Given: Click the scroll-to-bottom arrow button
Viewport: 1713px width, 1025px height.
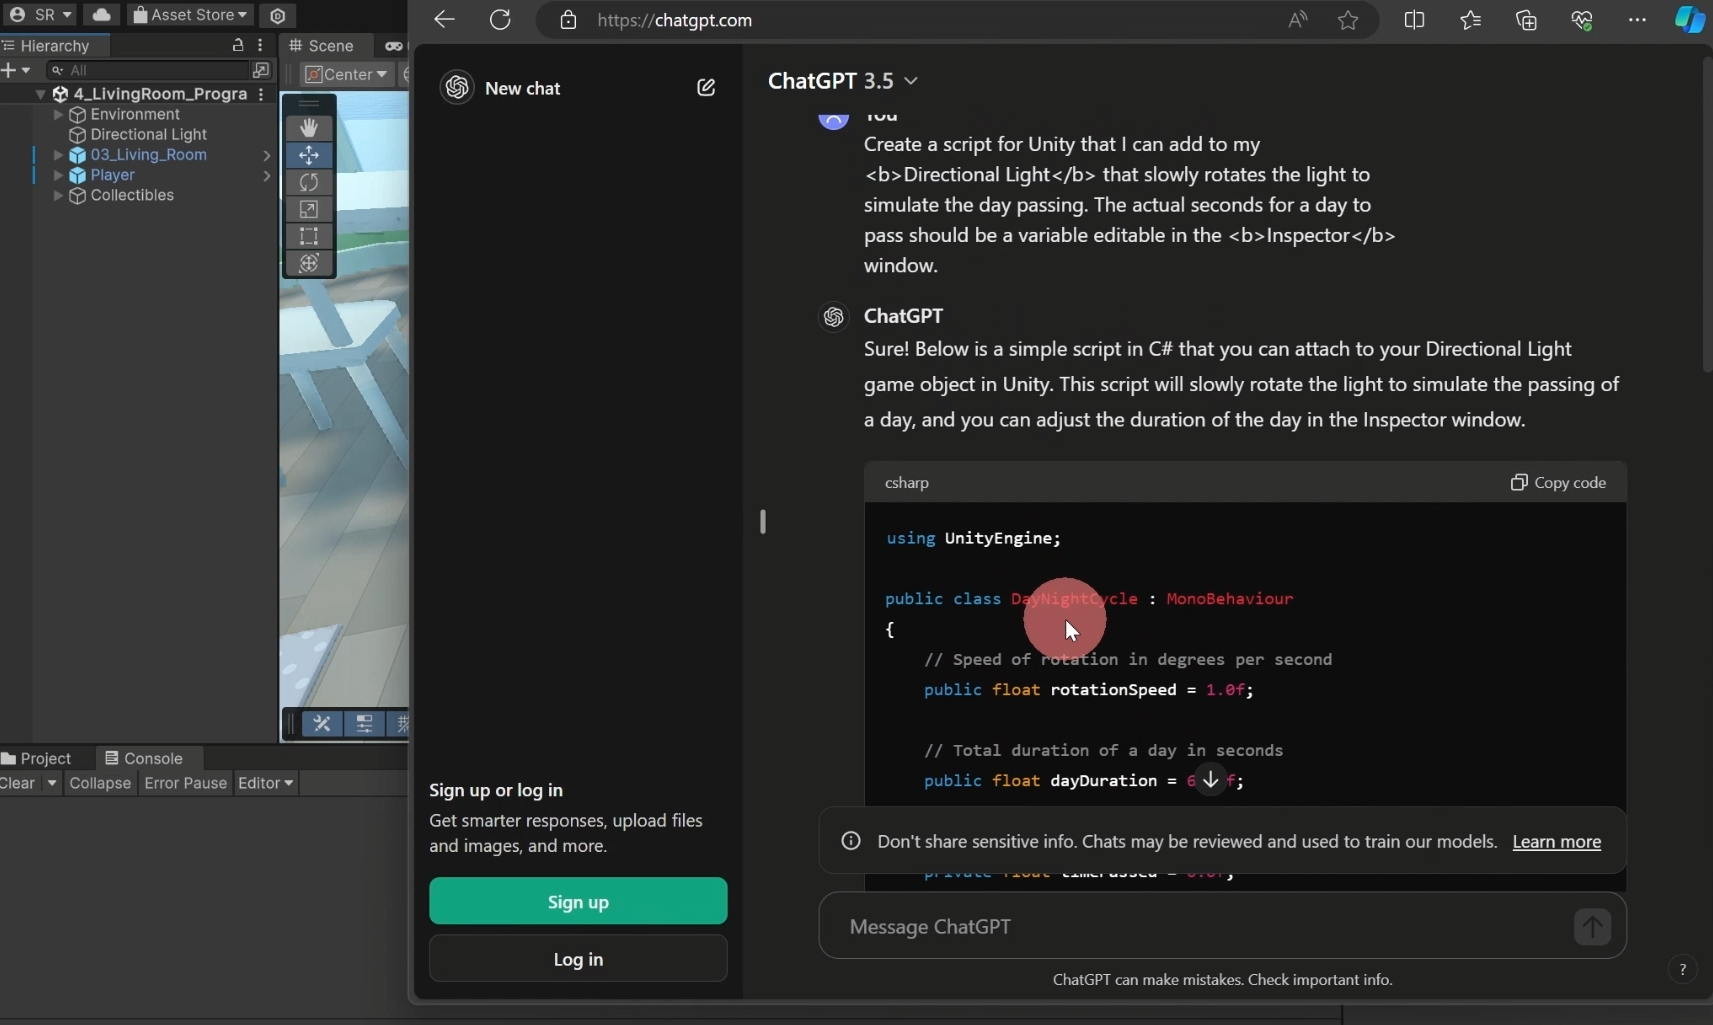Looking at the screenshot, I should tap(1211, 779).
